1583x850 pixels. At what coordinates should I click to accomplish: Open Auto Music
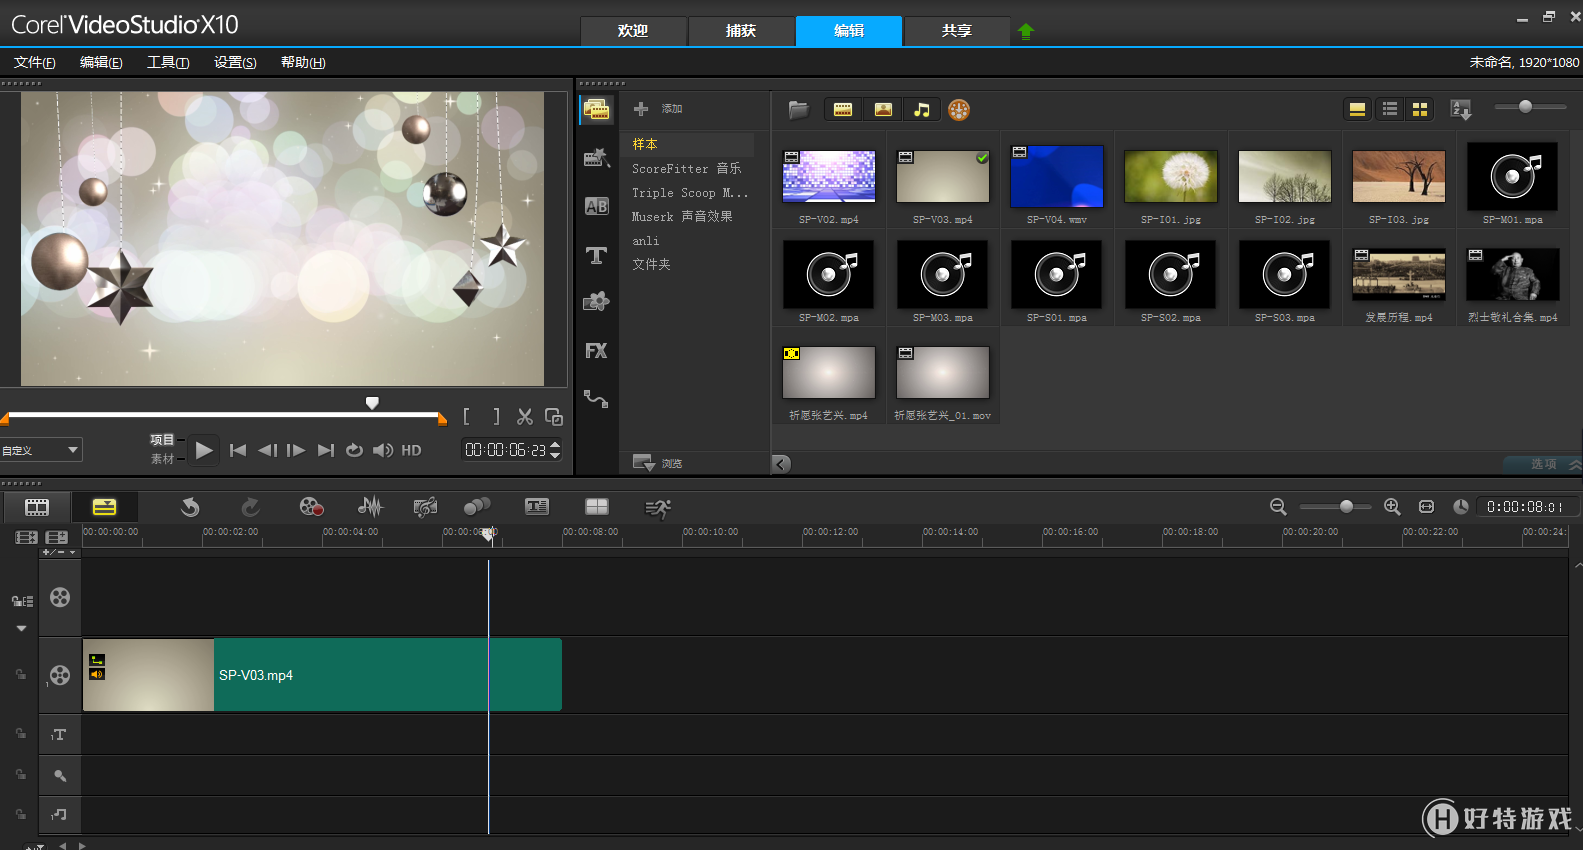click(425, 507)
